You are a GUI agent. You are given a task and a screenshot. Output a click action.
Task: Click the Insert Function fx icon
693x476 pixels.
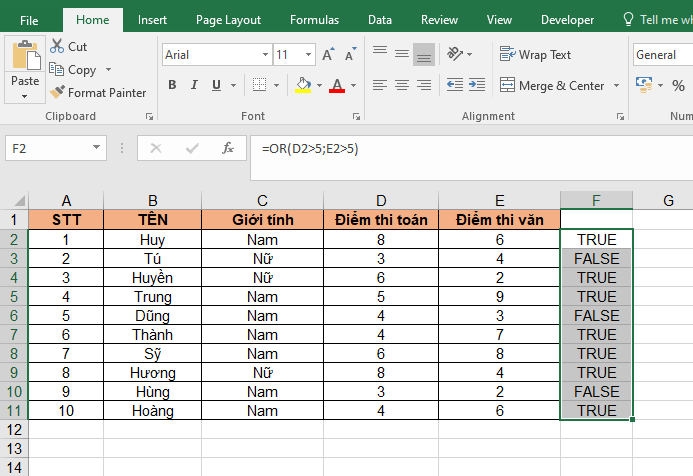[228, 148]
